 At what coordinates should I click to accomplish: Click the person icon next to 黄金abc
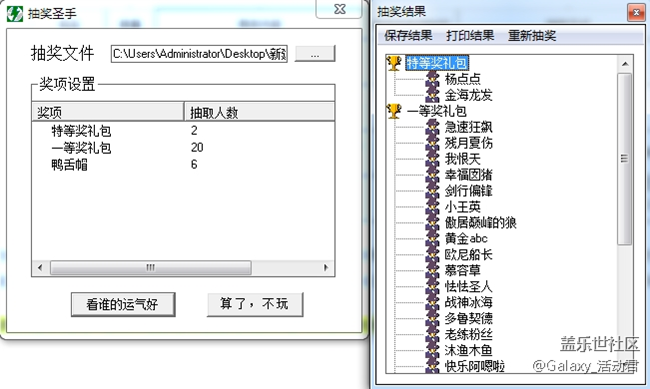click(433, 238)
